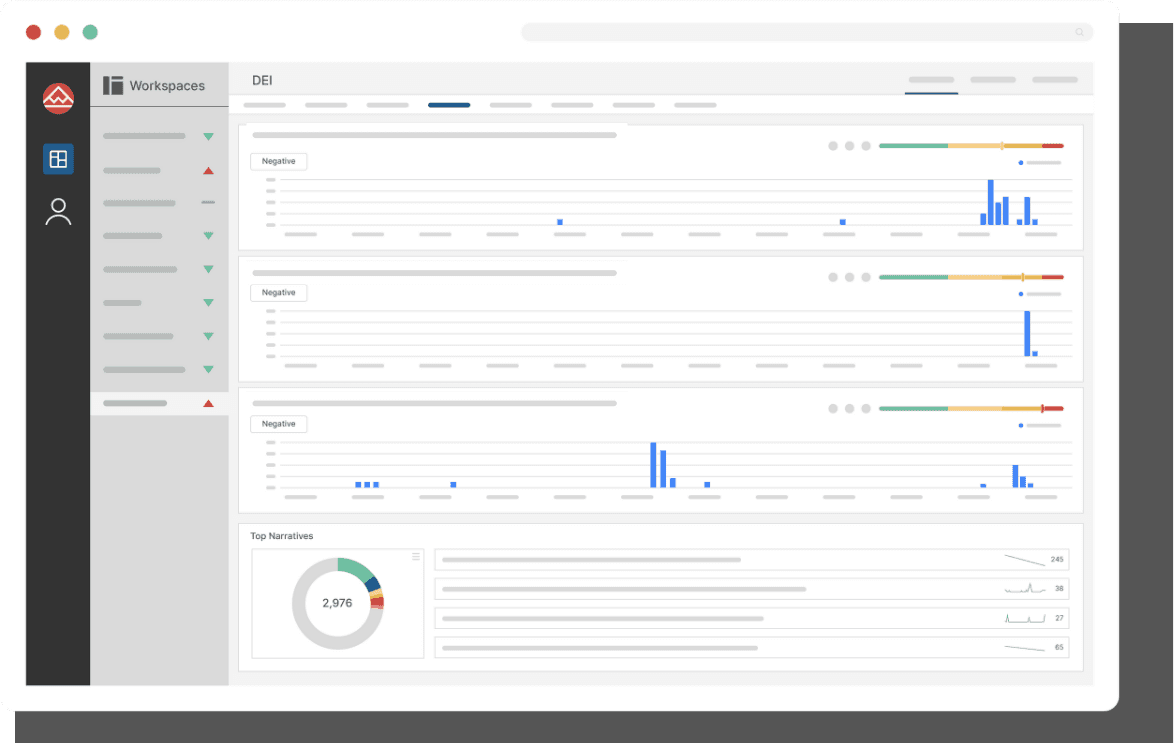Click the DEI workspace title
The image size is (1174, 744).
click(262, 80)
